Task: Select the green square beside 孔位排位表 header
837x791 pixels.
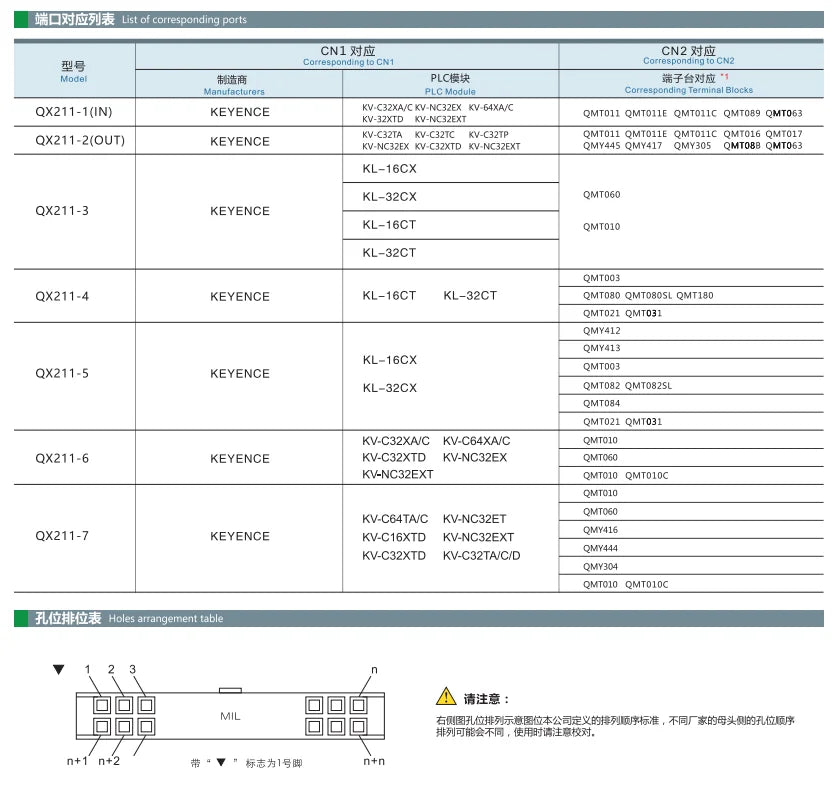Action: pyautogui.click(x=21, y=619)
